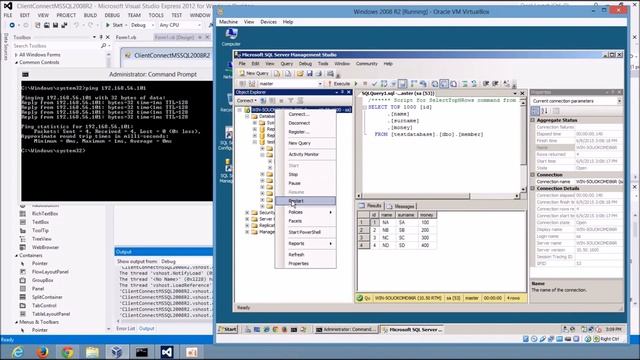
Task: Click the Computer desktop icon in VM
Action: (x=231, y=37)
